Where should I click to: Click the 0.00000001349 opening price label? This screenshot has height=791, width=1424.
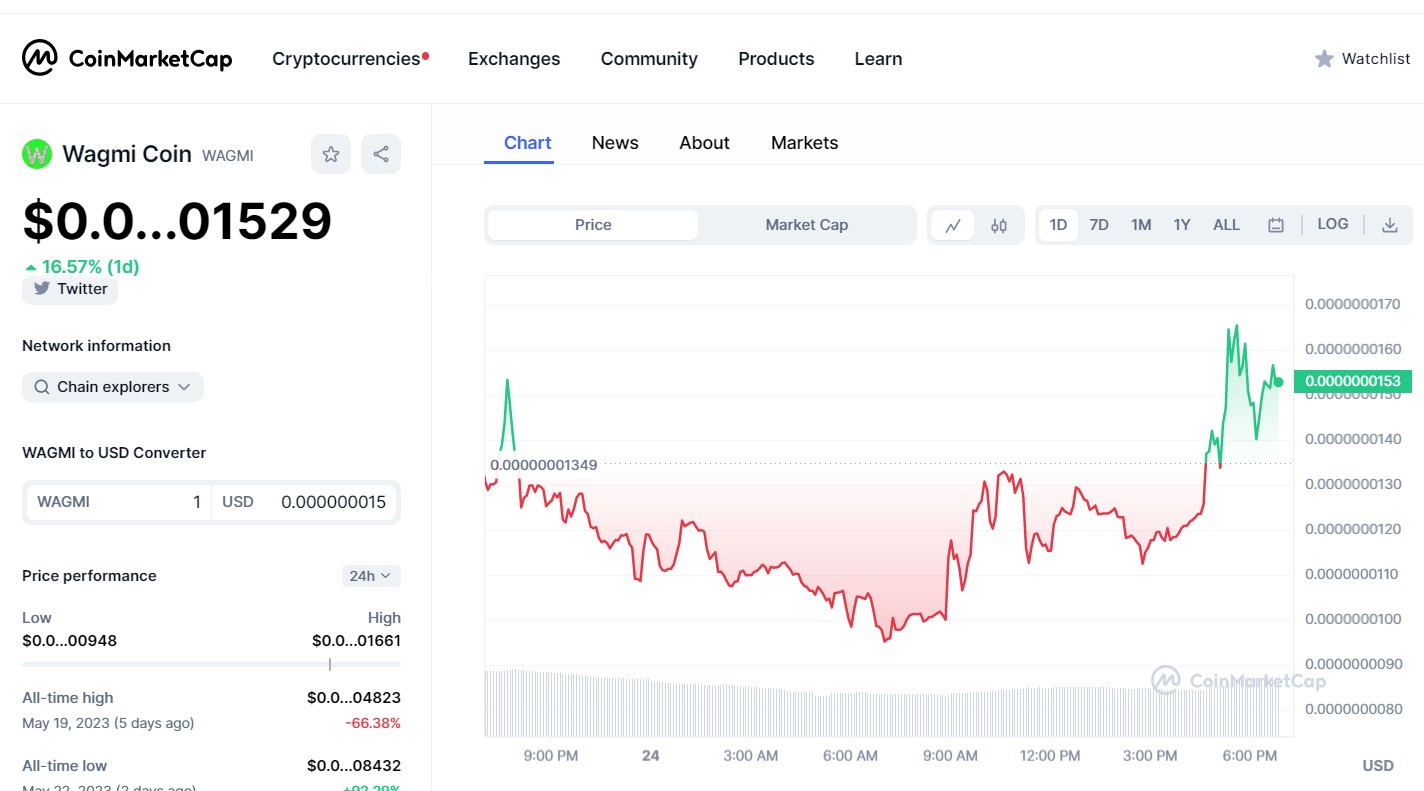point(543,465)
